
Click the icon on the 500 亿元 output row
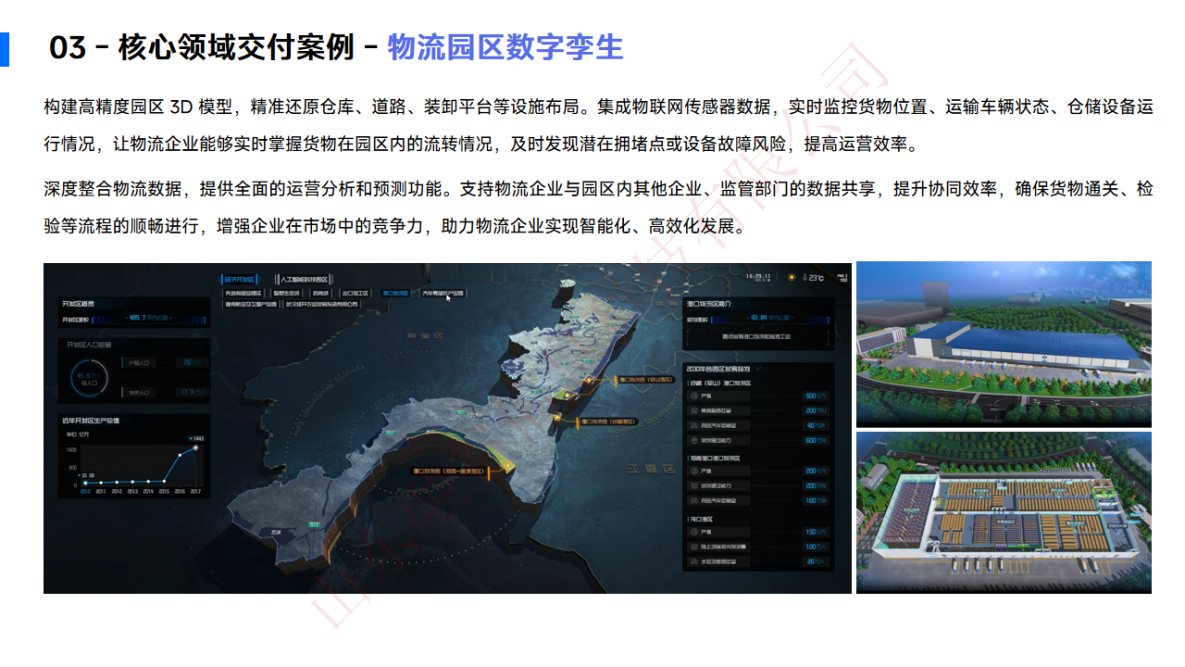point(695,396)
